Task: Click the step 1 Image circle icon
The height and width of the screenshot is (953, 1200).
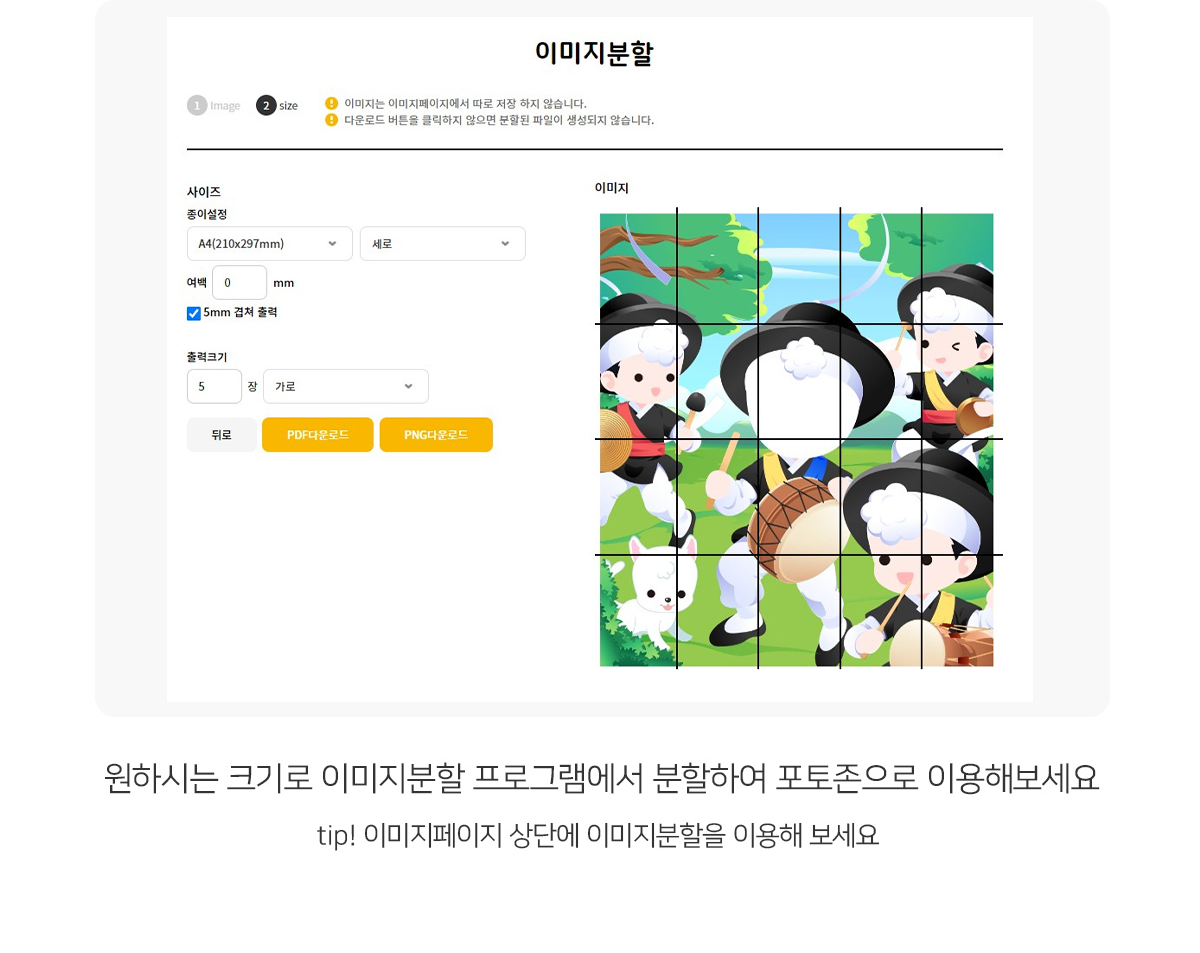Action: tap(197, 105)
